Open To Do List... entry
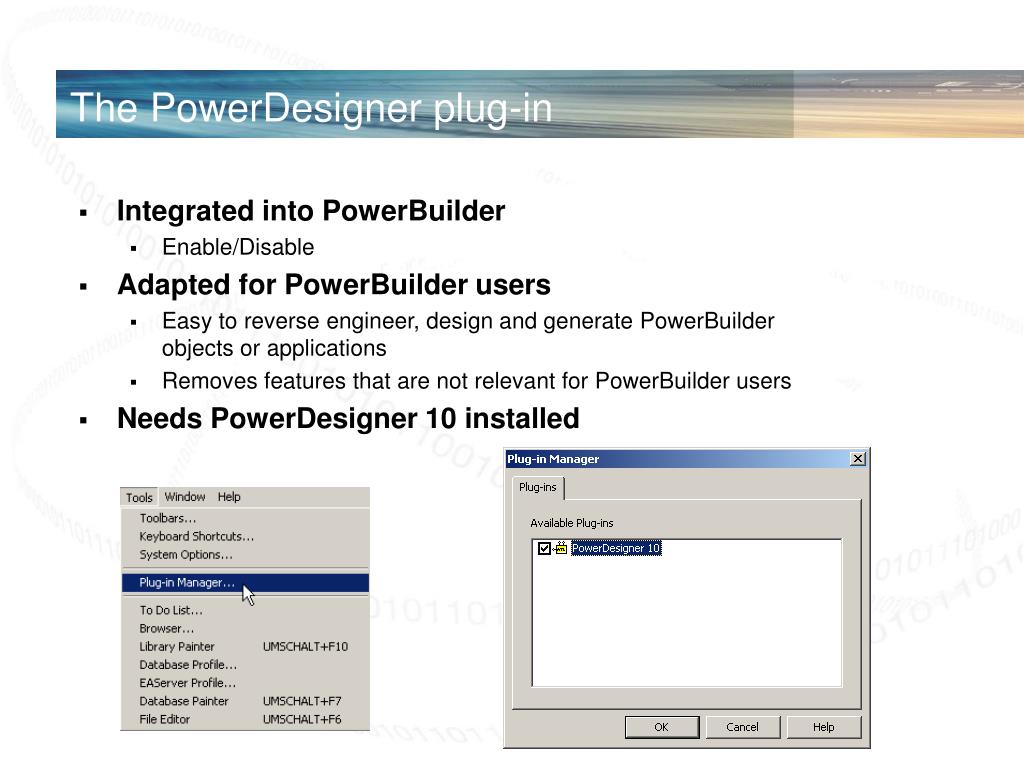Screen dimensions: 1024x768 246,610
